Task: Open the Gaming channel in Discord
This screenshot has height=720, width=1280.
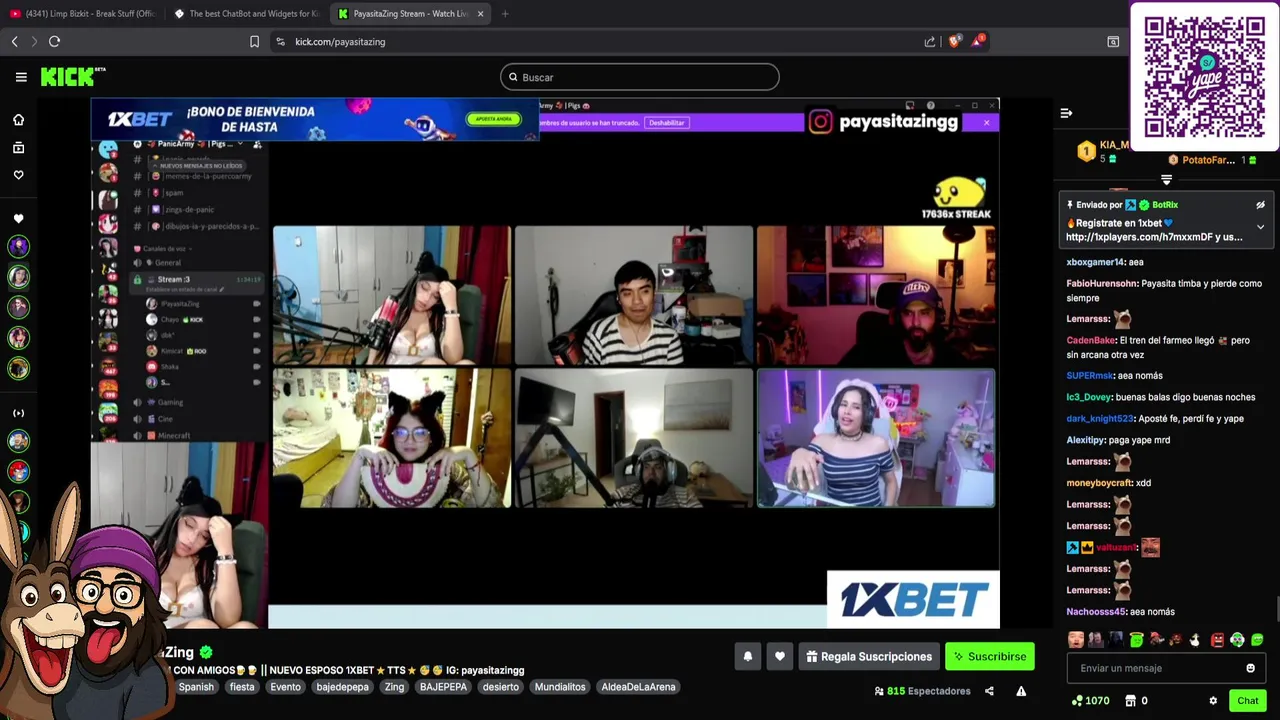Action: click(x=169, y=402)
